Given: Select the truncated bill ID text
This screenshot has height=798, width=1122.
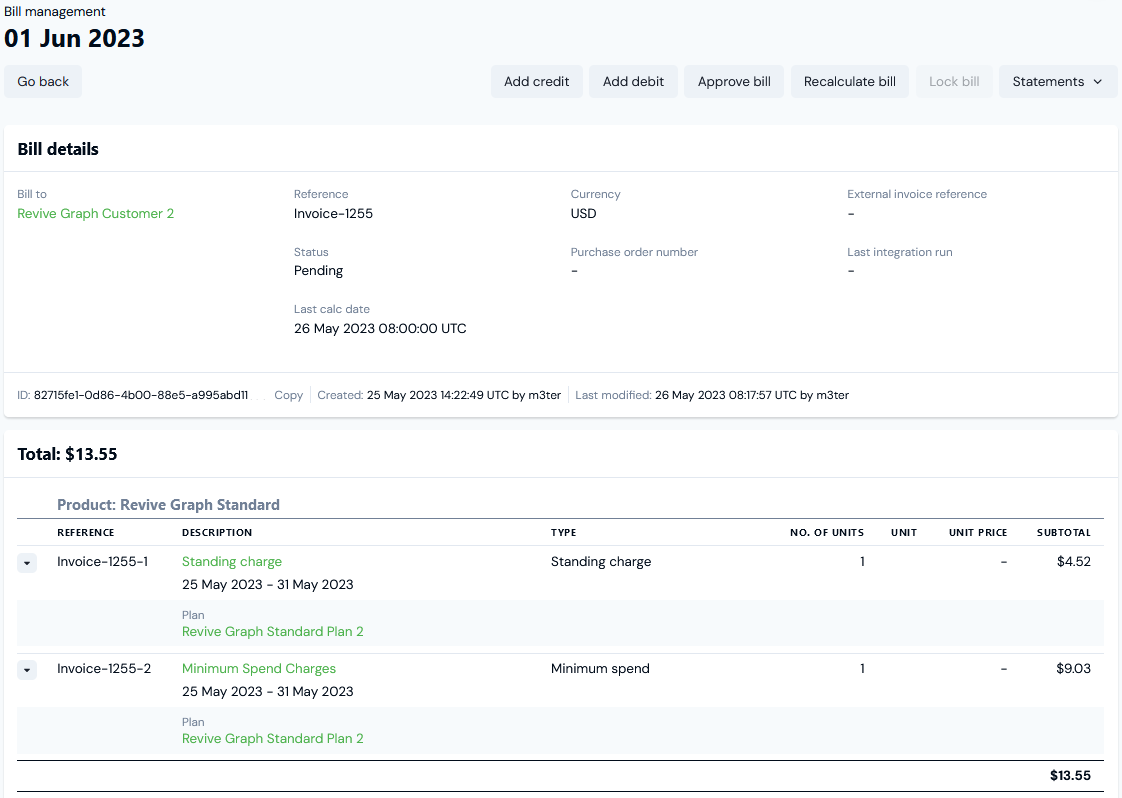Looking at the screenshot, I should [x=141, y=395].
